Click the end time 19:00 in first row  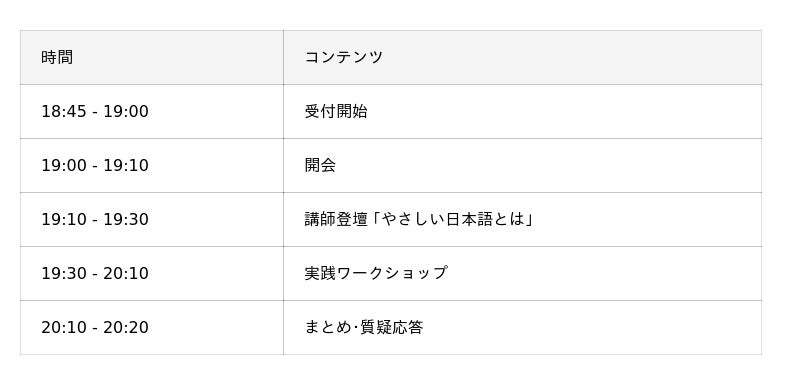point(126,112)
